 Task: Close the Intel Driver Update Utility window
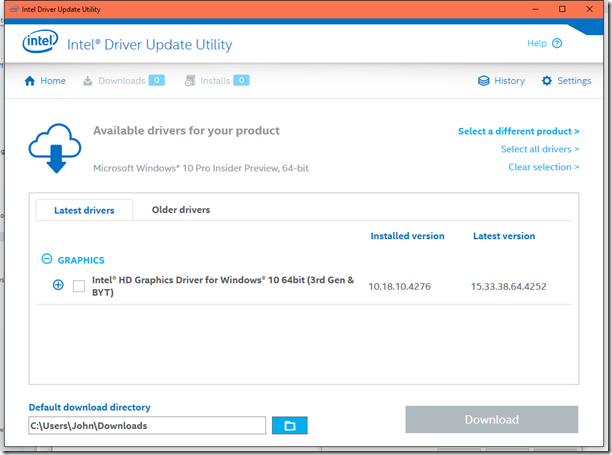(x=589, y=9)
